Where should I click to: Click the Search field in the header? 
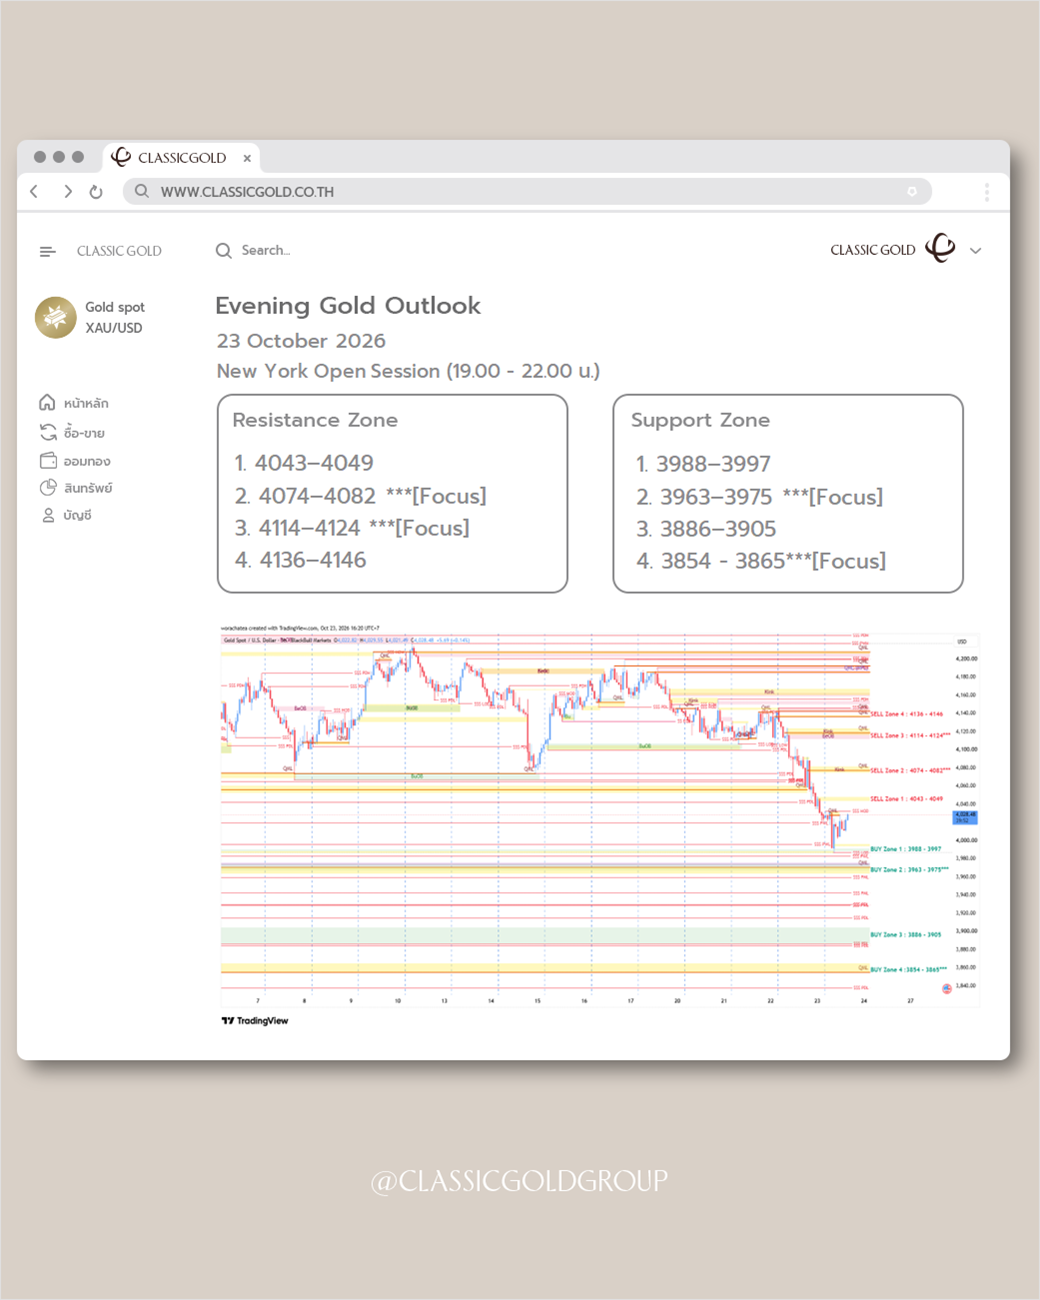265,250
